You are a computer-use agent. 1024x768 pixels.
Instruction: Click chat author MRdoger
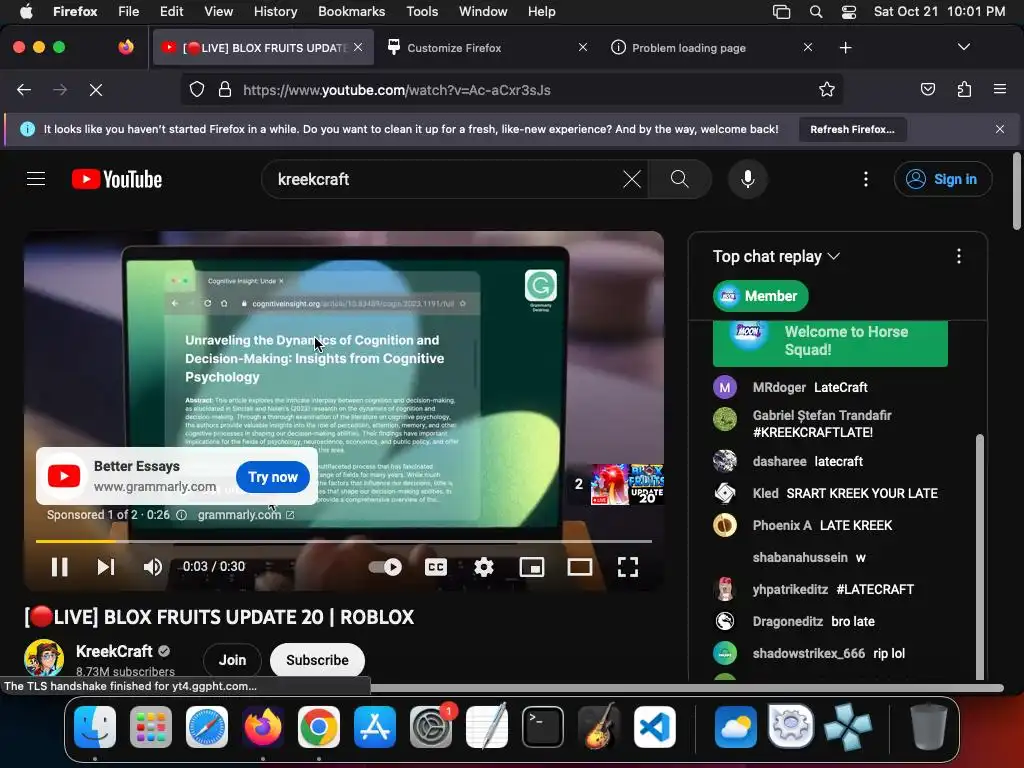779,387
